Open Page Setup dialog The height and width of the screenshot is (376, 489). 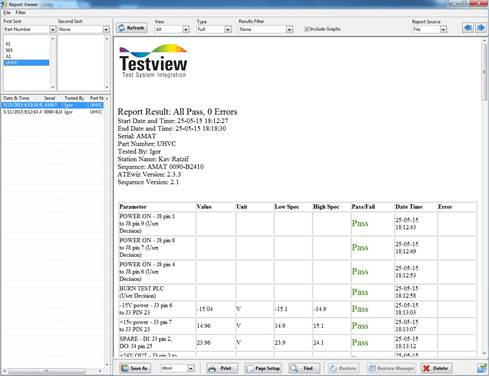263,368
